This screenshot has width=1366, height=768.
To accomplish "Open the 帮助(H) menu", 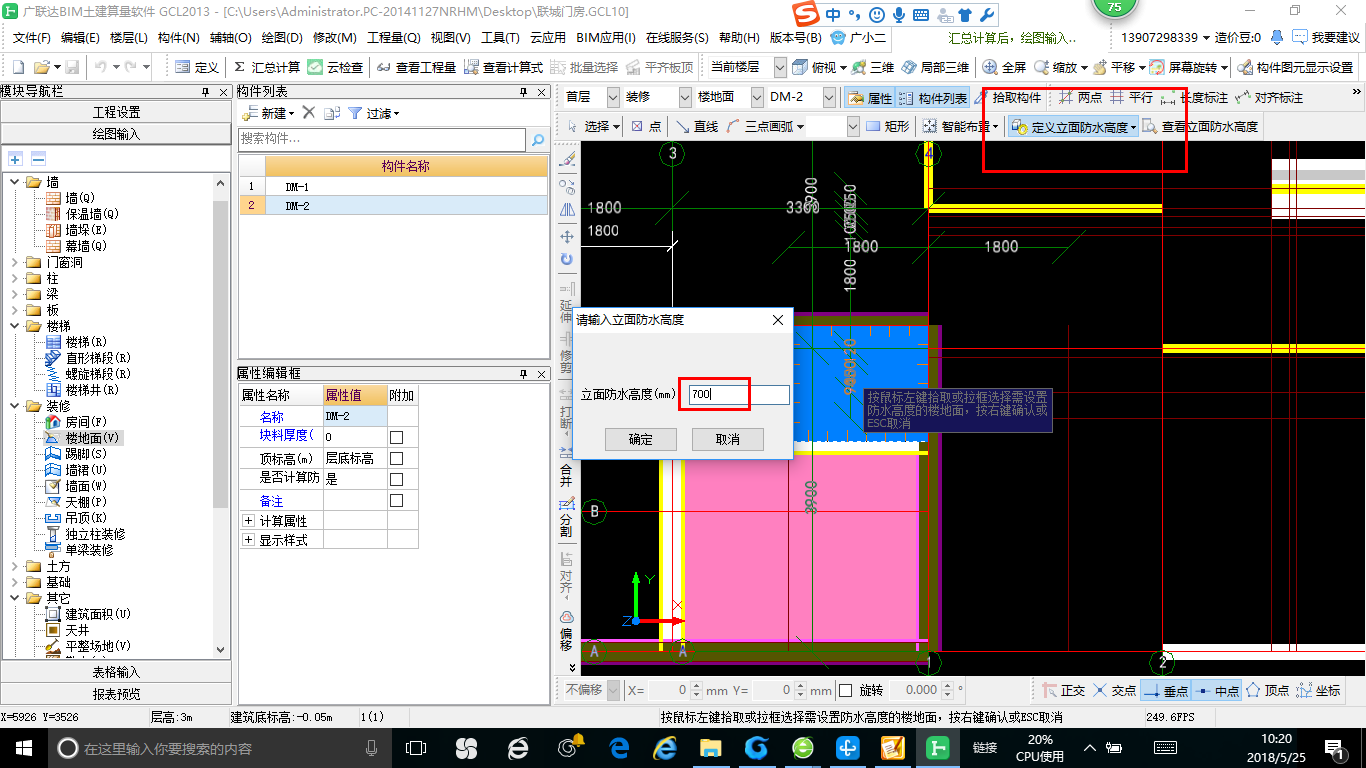I will point(739,38).
